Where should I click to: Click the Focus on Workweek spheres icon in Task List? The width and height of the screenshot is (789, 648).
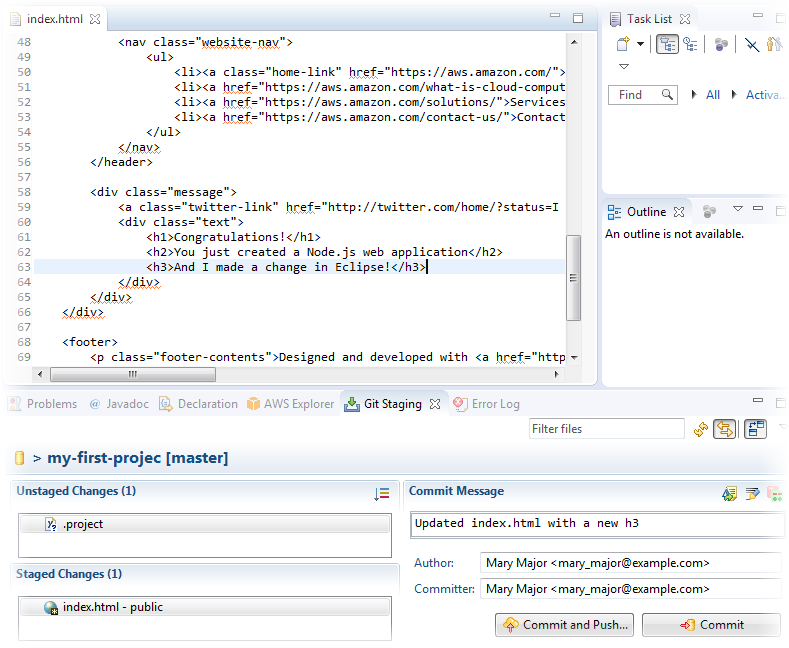click(721, 44)
